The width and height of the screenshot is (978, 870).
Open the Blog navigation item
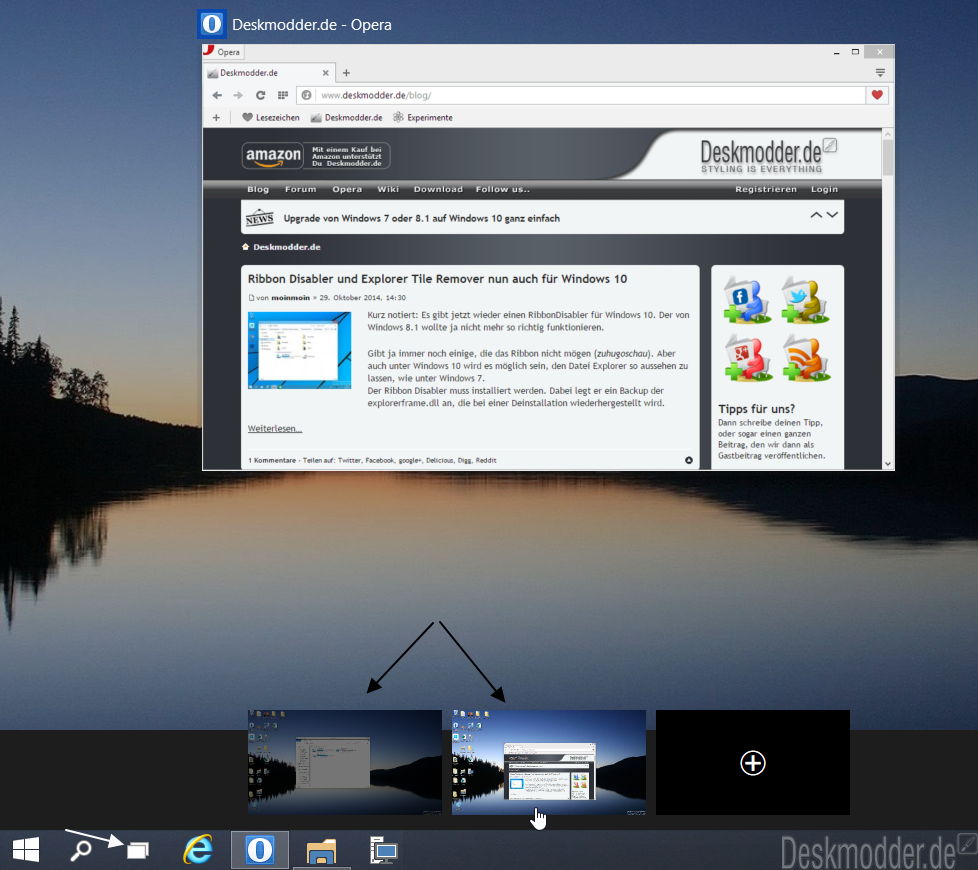pyautogui.click(x=258, y=189)
